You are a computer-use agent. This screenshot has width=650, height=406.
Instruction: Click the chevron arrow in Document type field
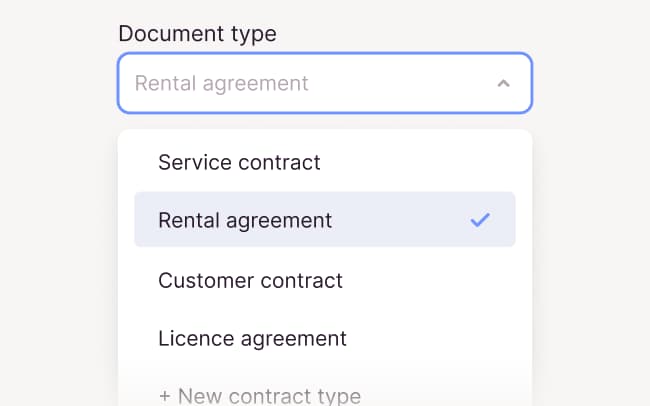tap(503, 83)
